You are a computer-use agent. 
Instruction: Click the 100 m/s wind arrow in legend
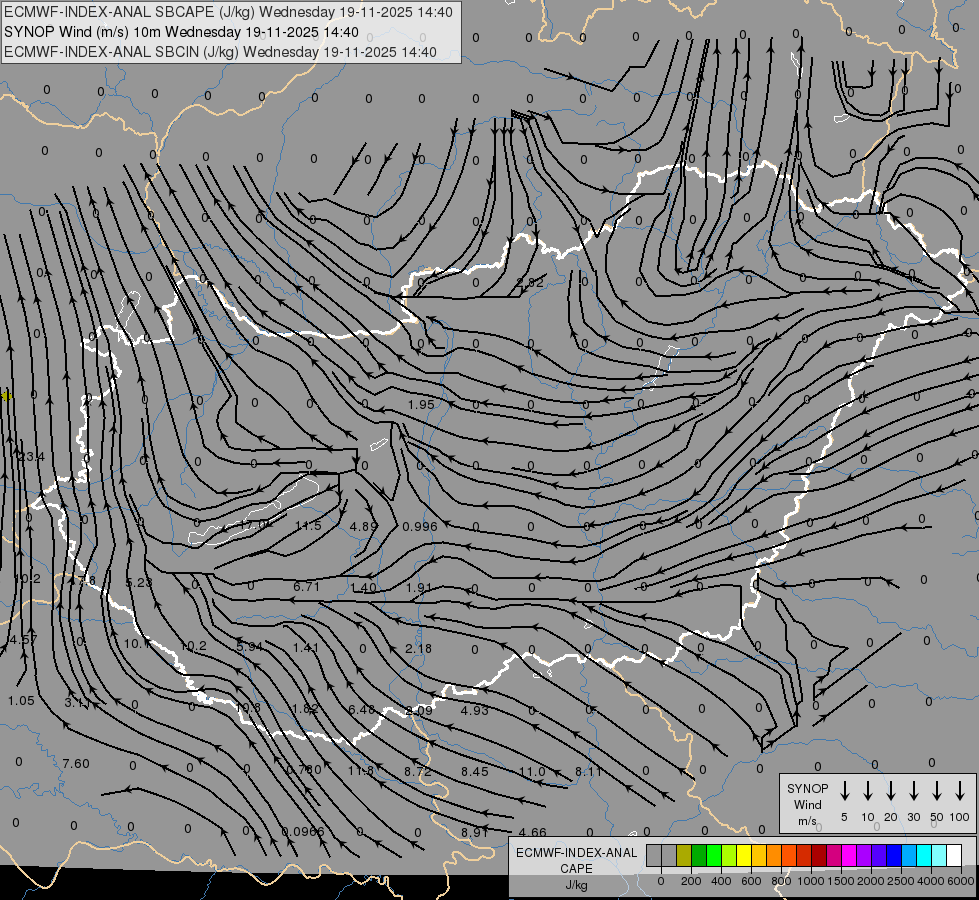point(960,791)
